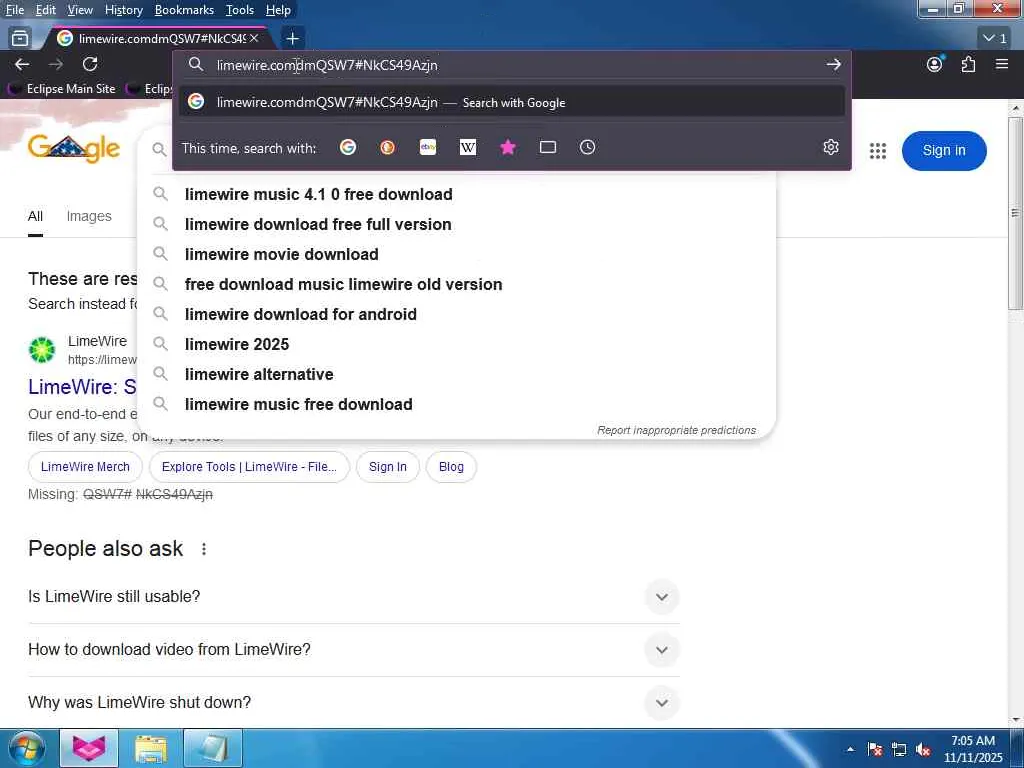Image resolution: width=1024 pixels, height=768 pixels.
Task: Click Report inappropriate predictions
Action: click(x=677, y=430)
